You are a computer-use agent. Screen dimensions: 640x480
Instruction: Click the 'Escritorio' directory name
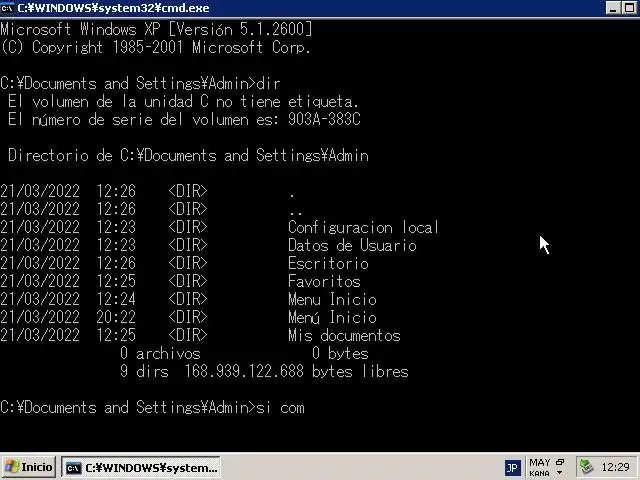(x=329, y=263)
